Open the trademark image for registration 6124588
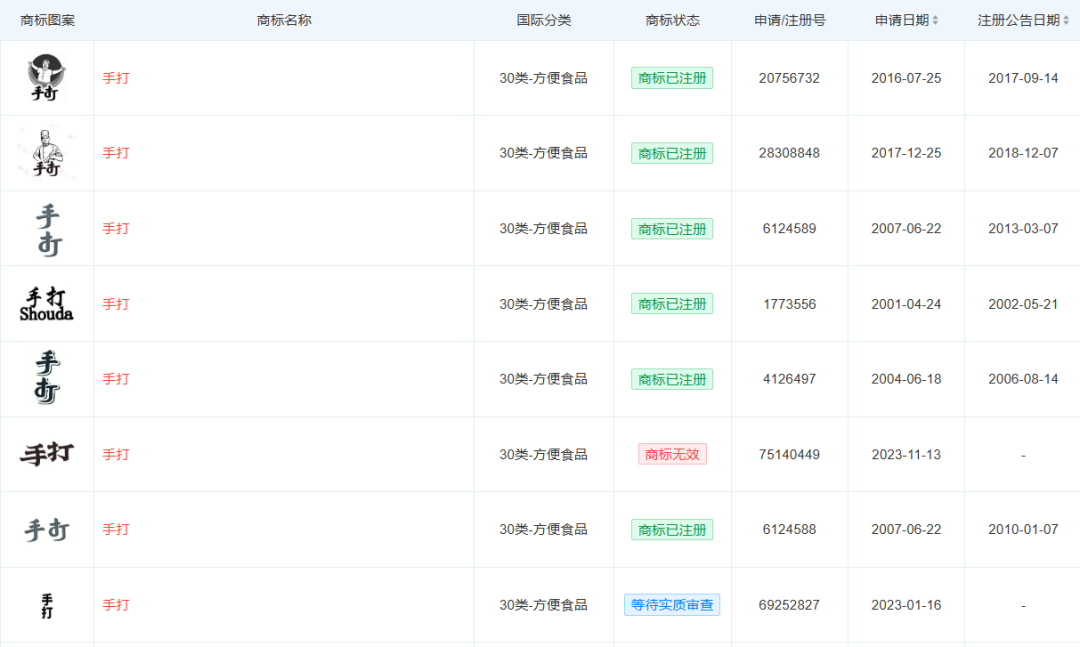 [x=46, y=530]
